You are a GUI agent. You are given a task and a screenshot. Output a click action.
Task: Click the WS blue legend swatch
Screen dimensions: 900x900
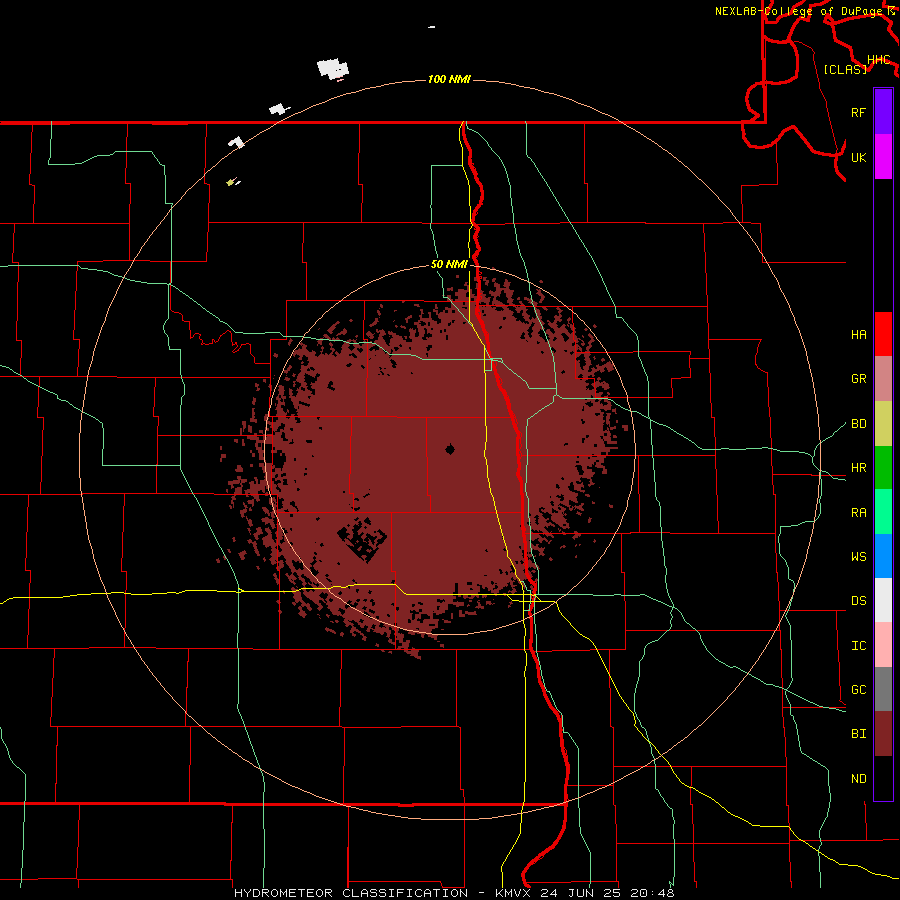coord(883,556)
